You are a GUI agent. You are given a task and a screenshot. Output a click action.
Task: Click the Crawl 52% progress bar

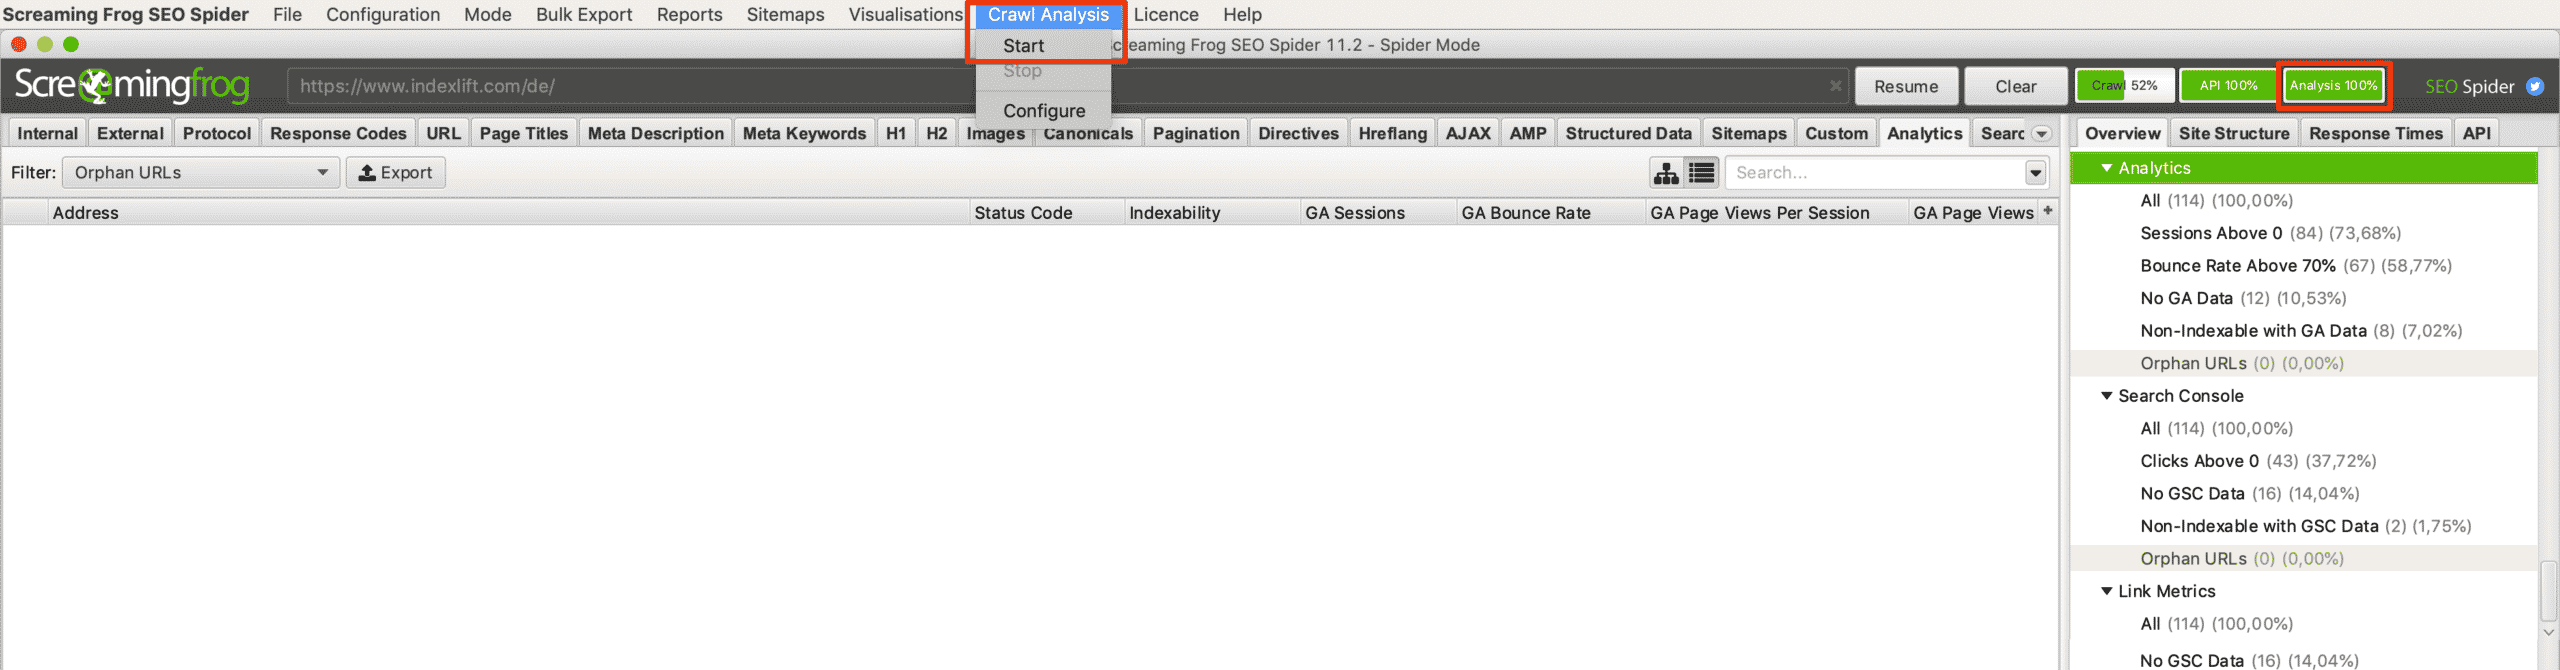(2125, 86)
